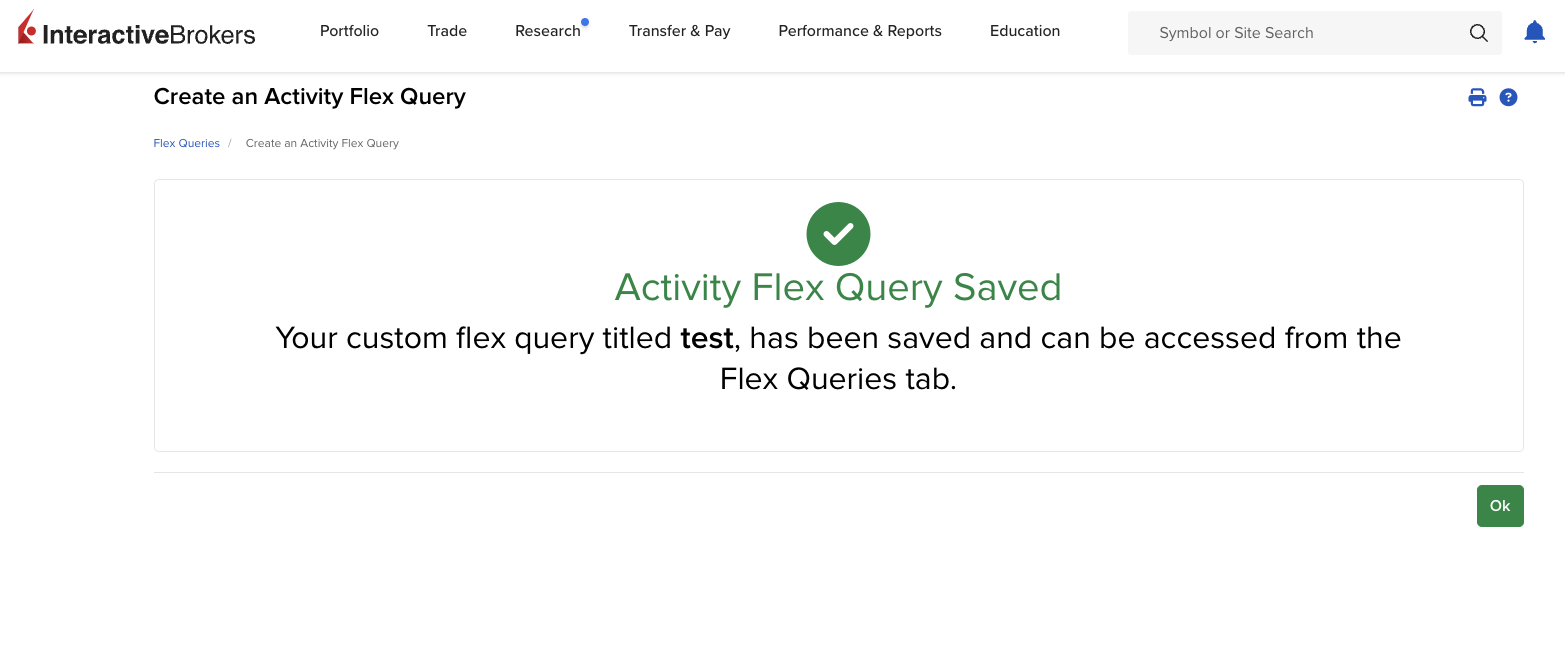
Task: Print the page using the printer icon
Action: click(1477, 97)
